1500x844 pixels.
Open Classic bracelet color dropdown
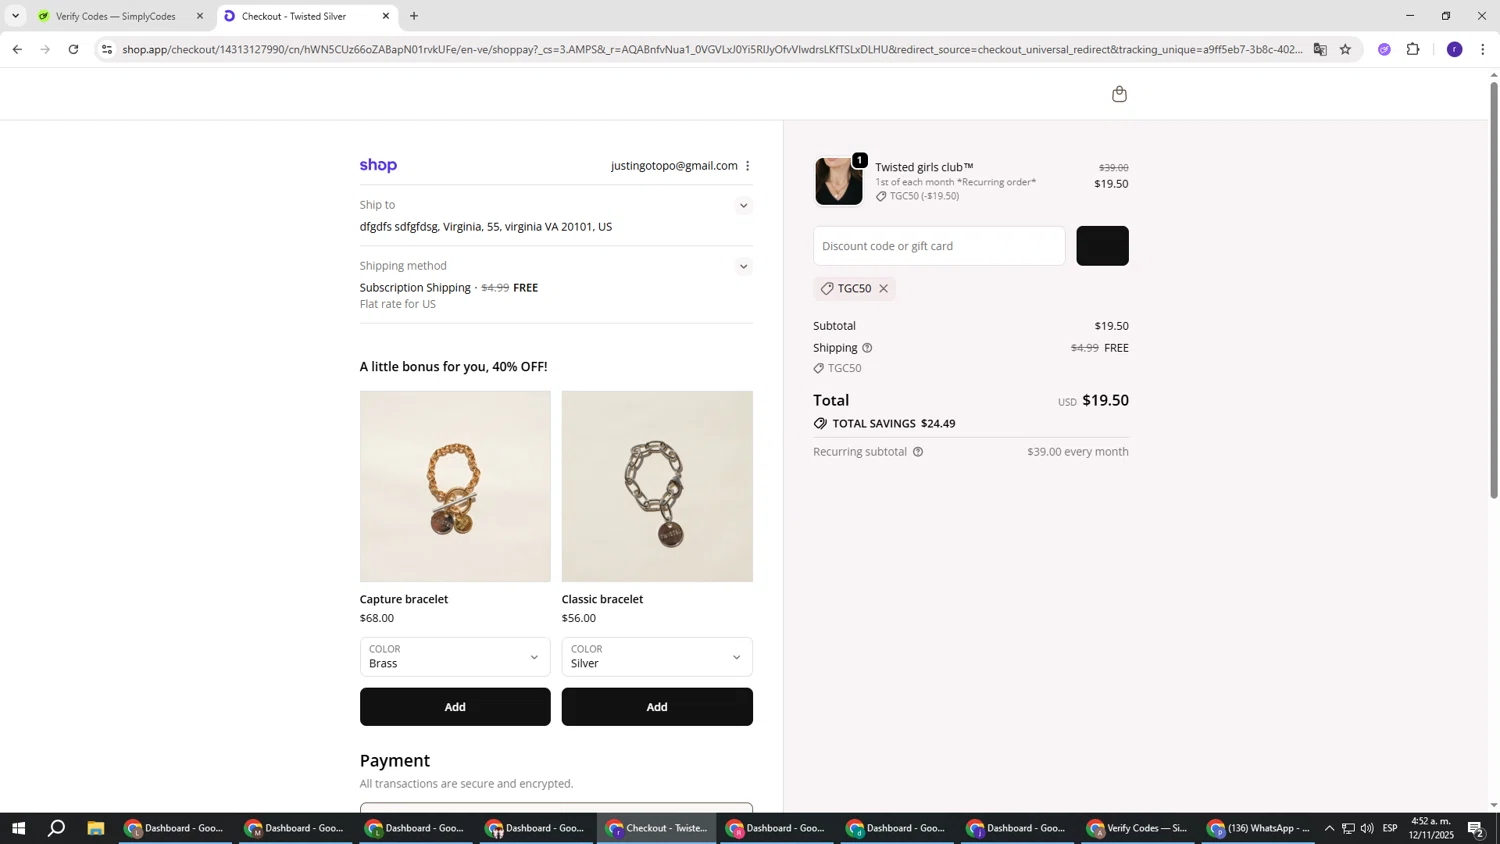click(657, 657)
